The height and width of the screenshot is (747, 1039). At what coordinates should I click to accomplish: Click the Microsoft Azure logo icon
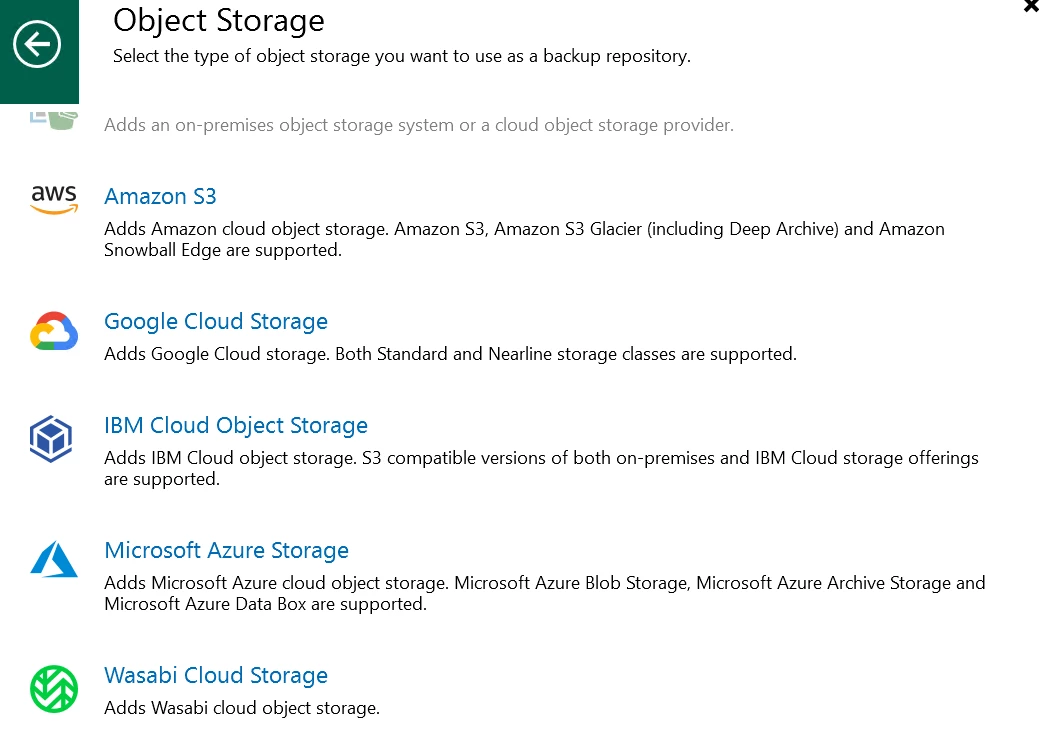54,559
